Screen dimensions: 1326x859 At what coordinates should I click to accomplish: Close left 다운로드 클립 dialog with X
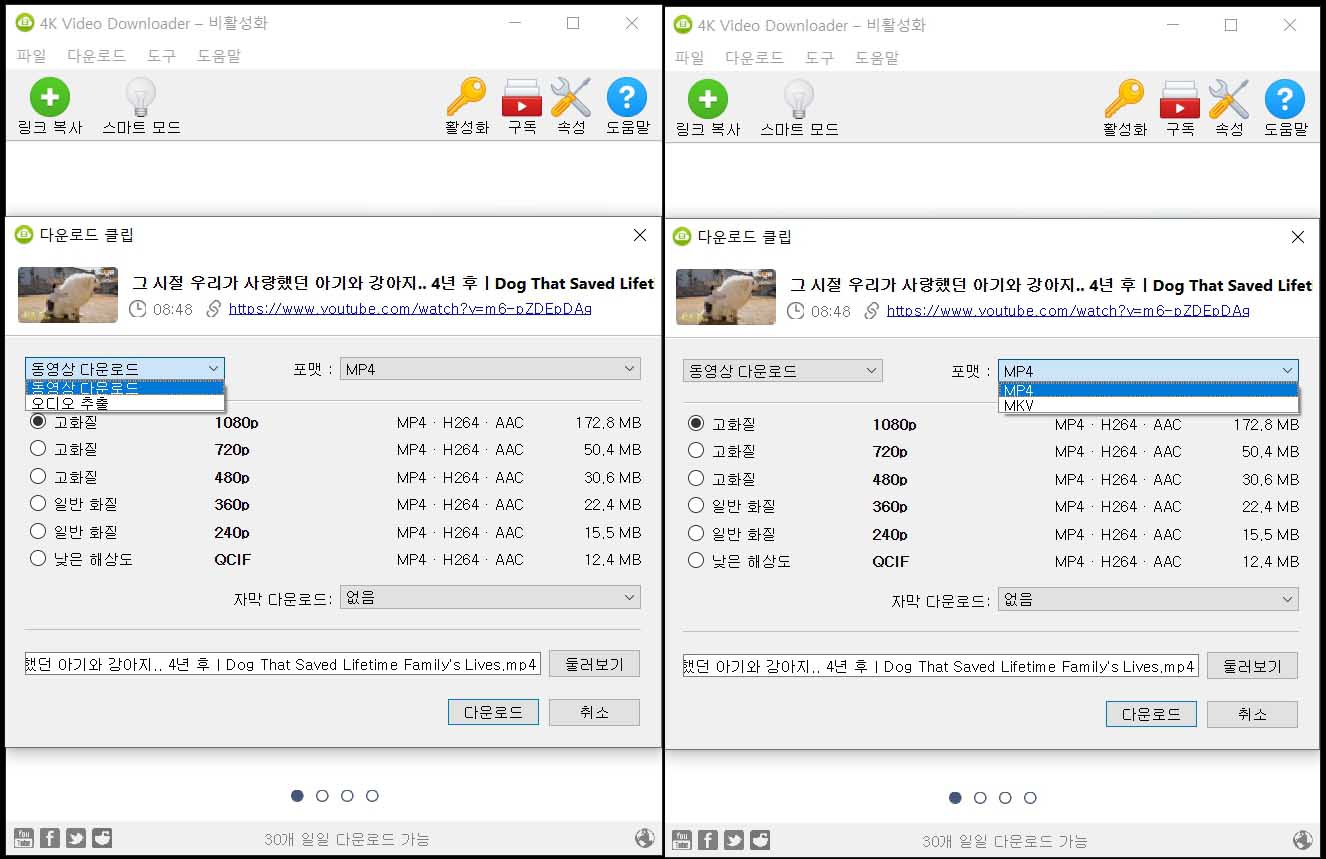tap(640, 235)
